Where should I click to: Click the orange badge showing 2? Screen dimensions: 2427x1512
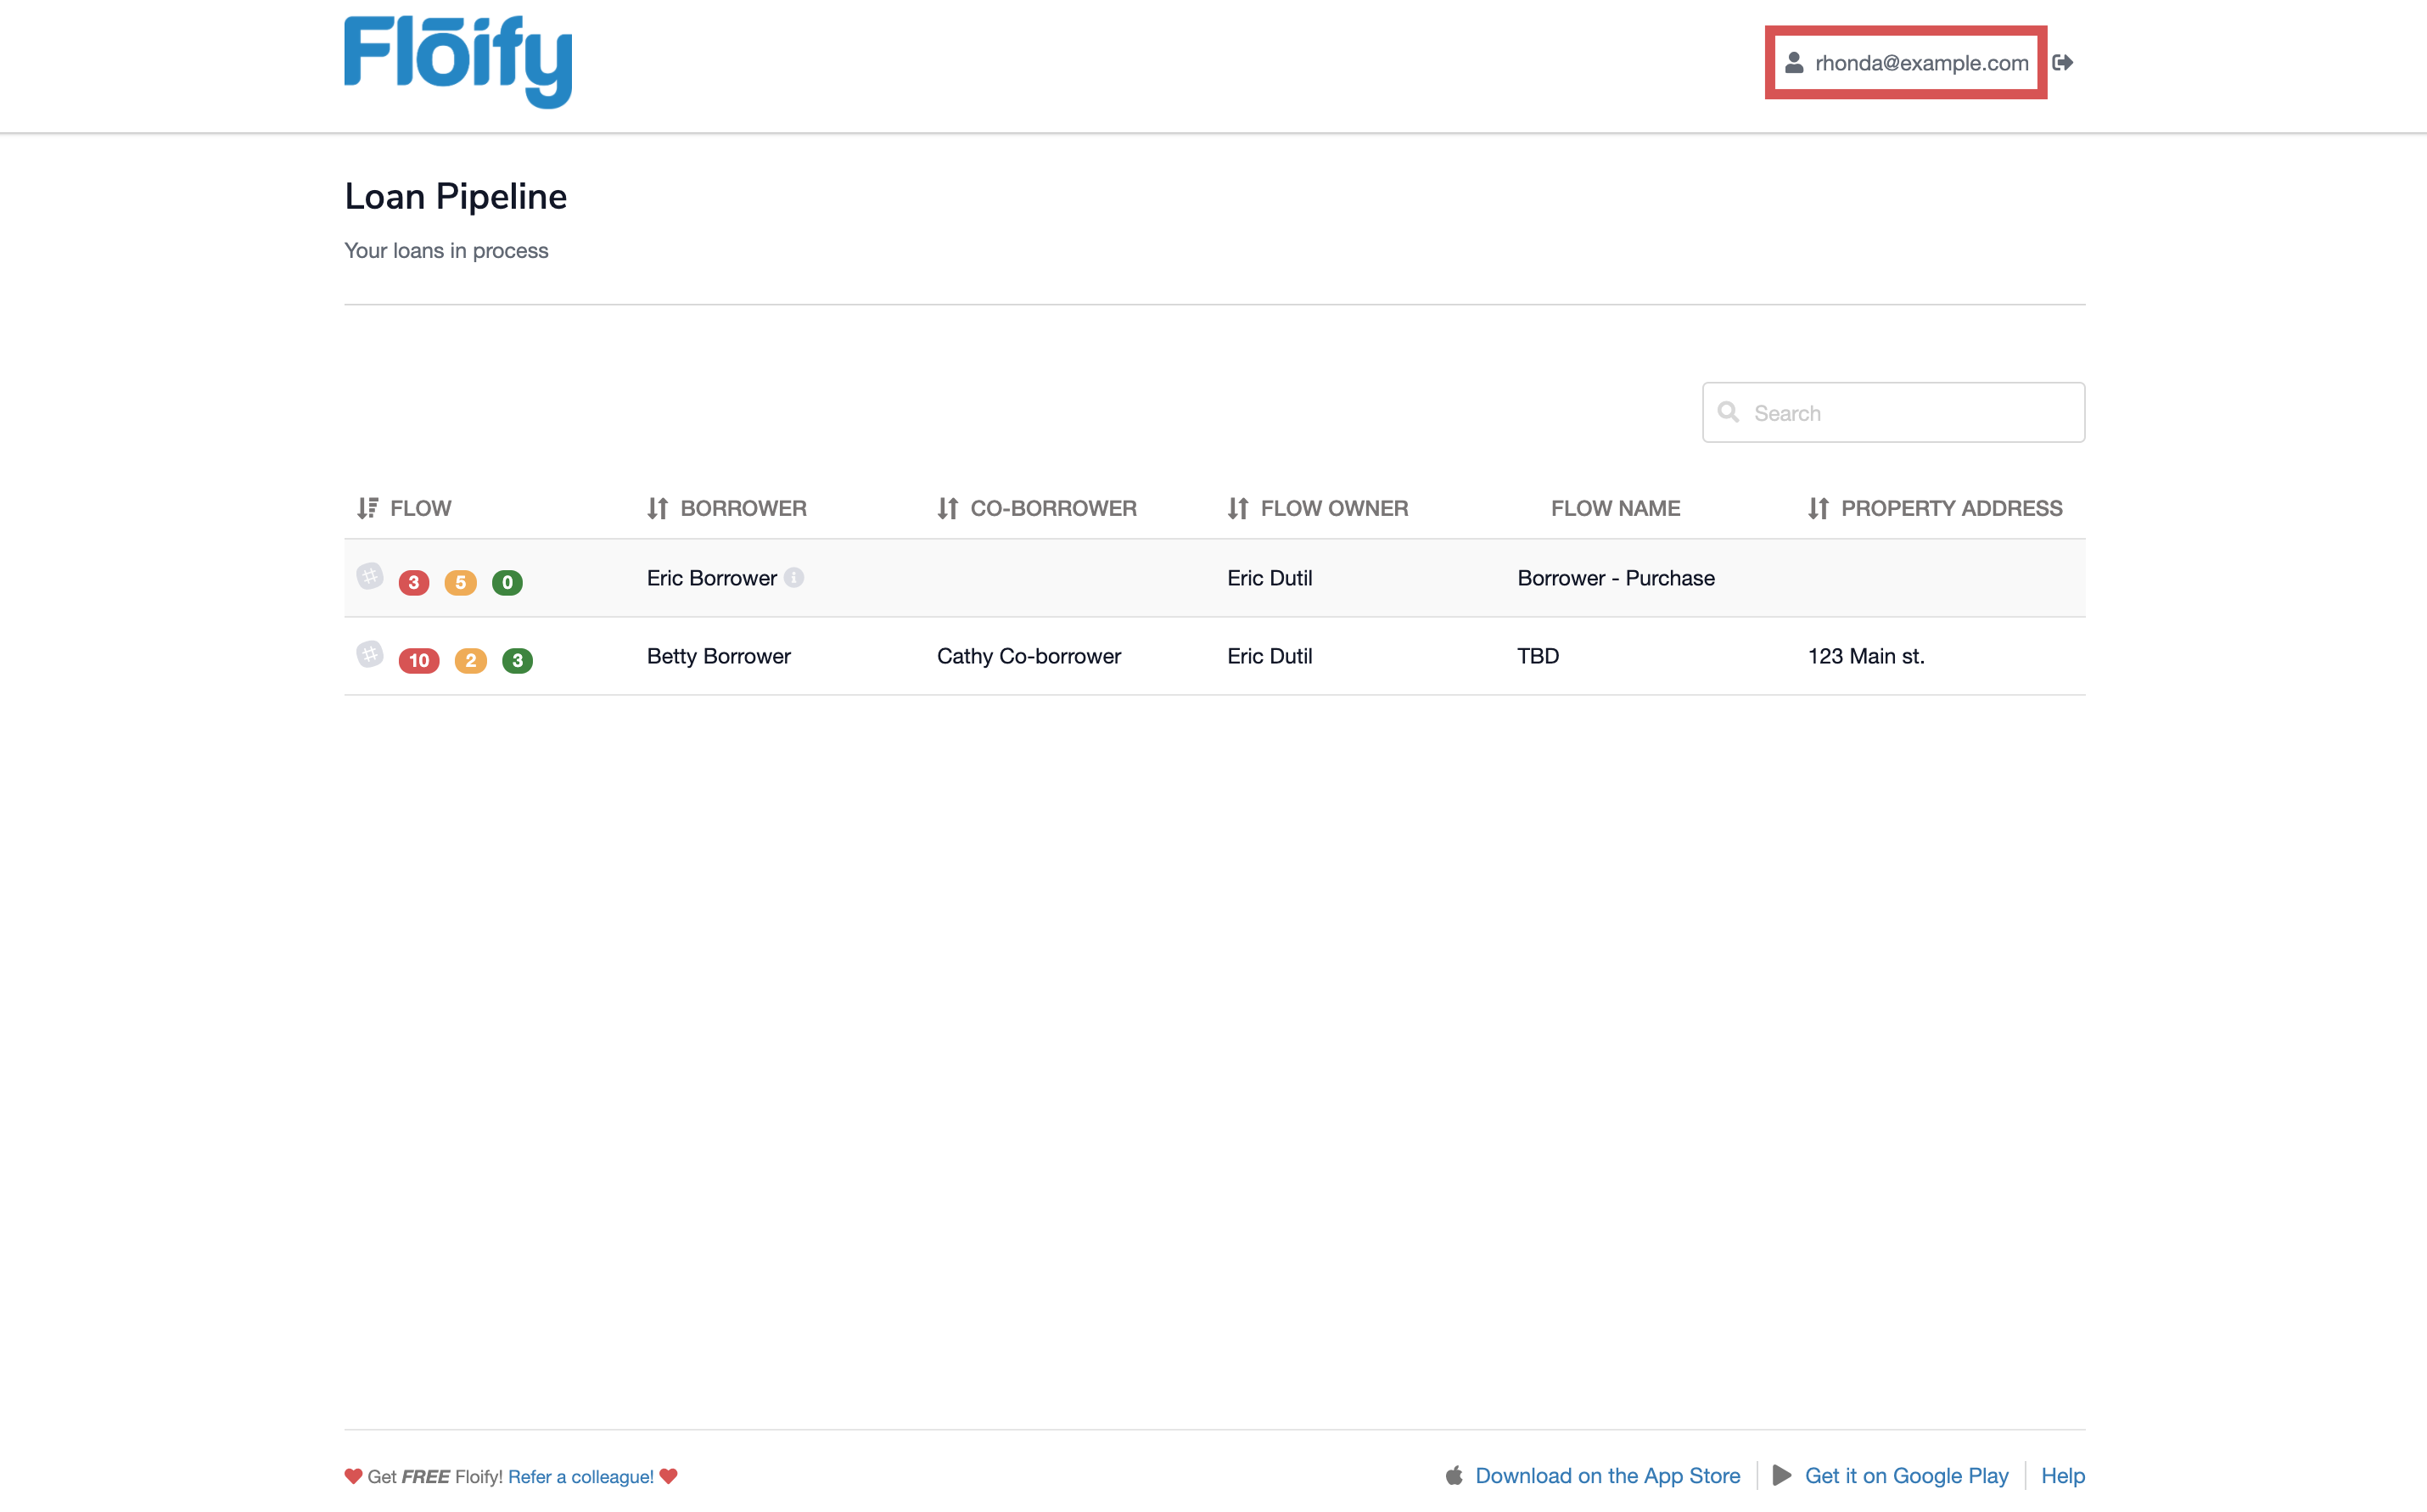pos(470,660)
